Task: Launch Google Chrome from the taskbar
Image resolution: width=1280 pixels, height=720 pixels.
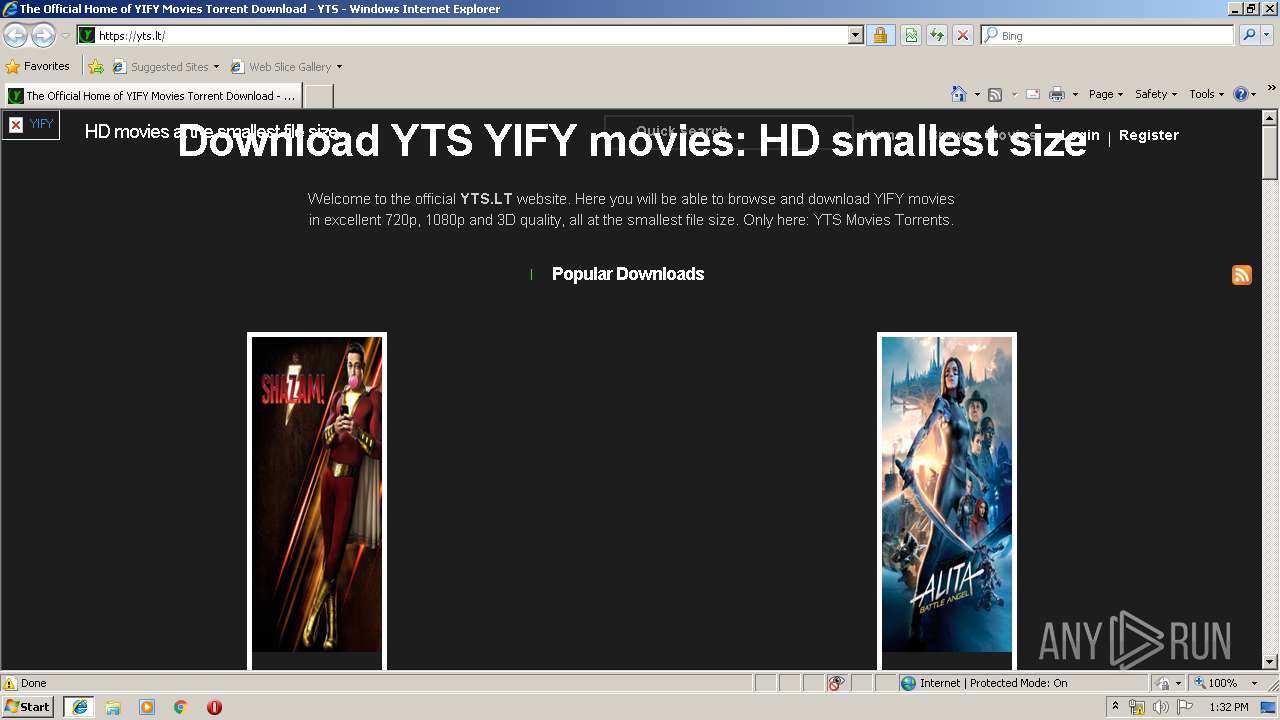Action: [181, 707]
